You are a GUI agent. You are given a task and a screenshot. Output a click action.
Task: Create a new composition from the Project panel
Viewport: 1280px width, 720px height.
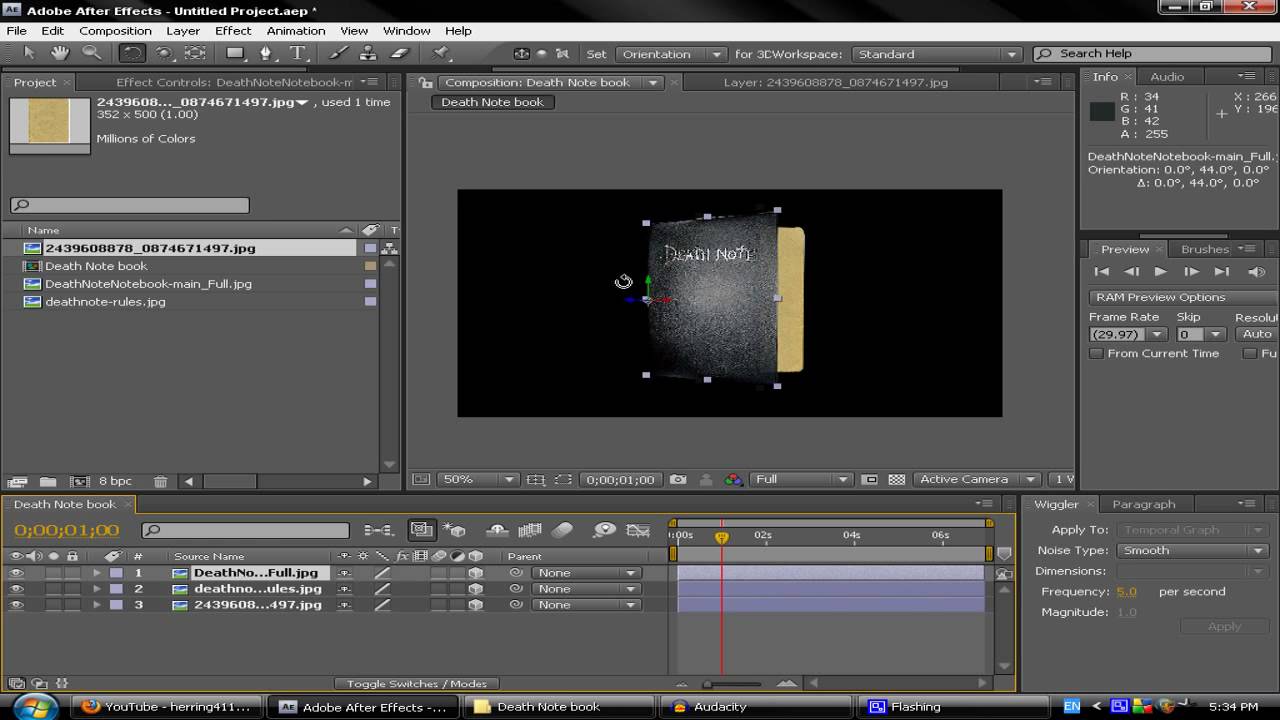(78, 481)
